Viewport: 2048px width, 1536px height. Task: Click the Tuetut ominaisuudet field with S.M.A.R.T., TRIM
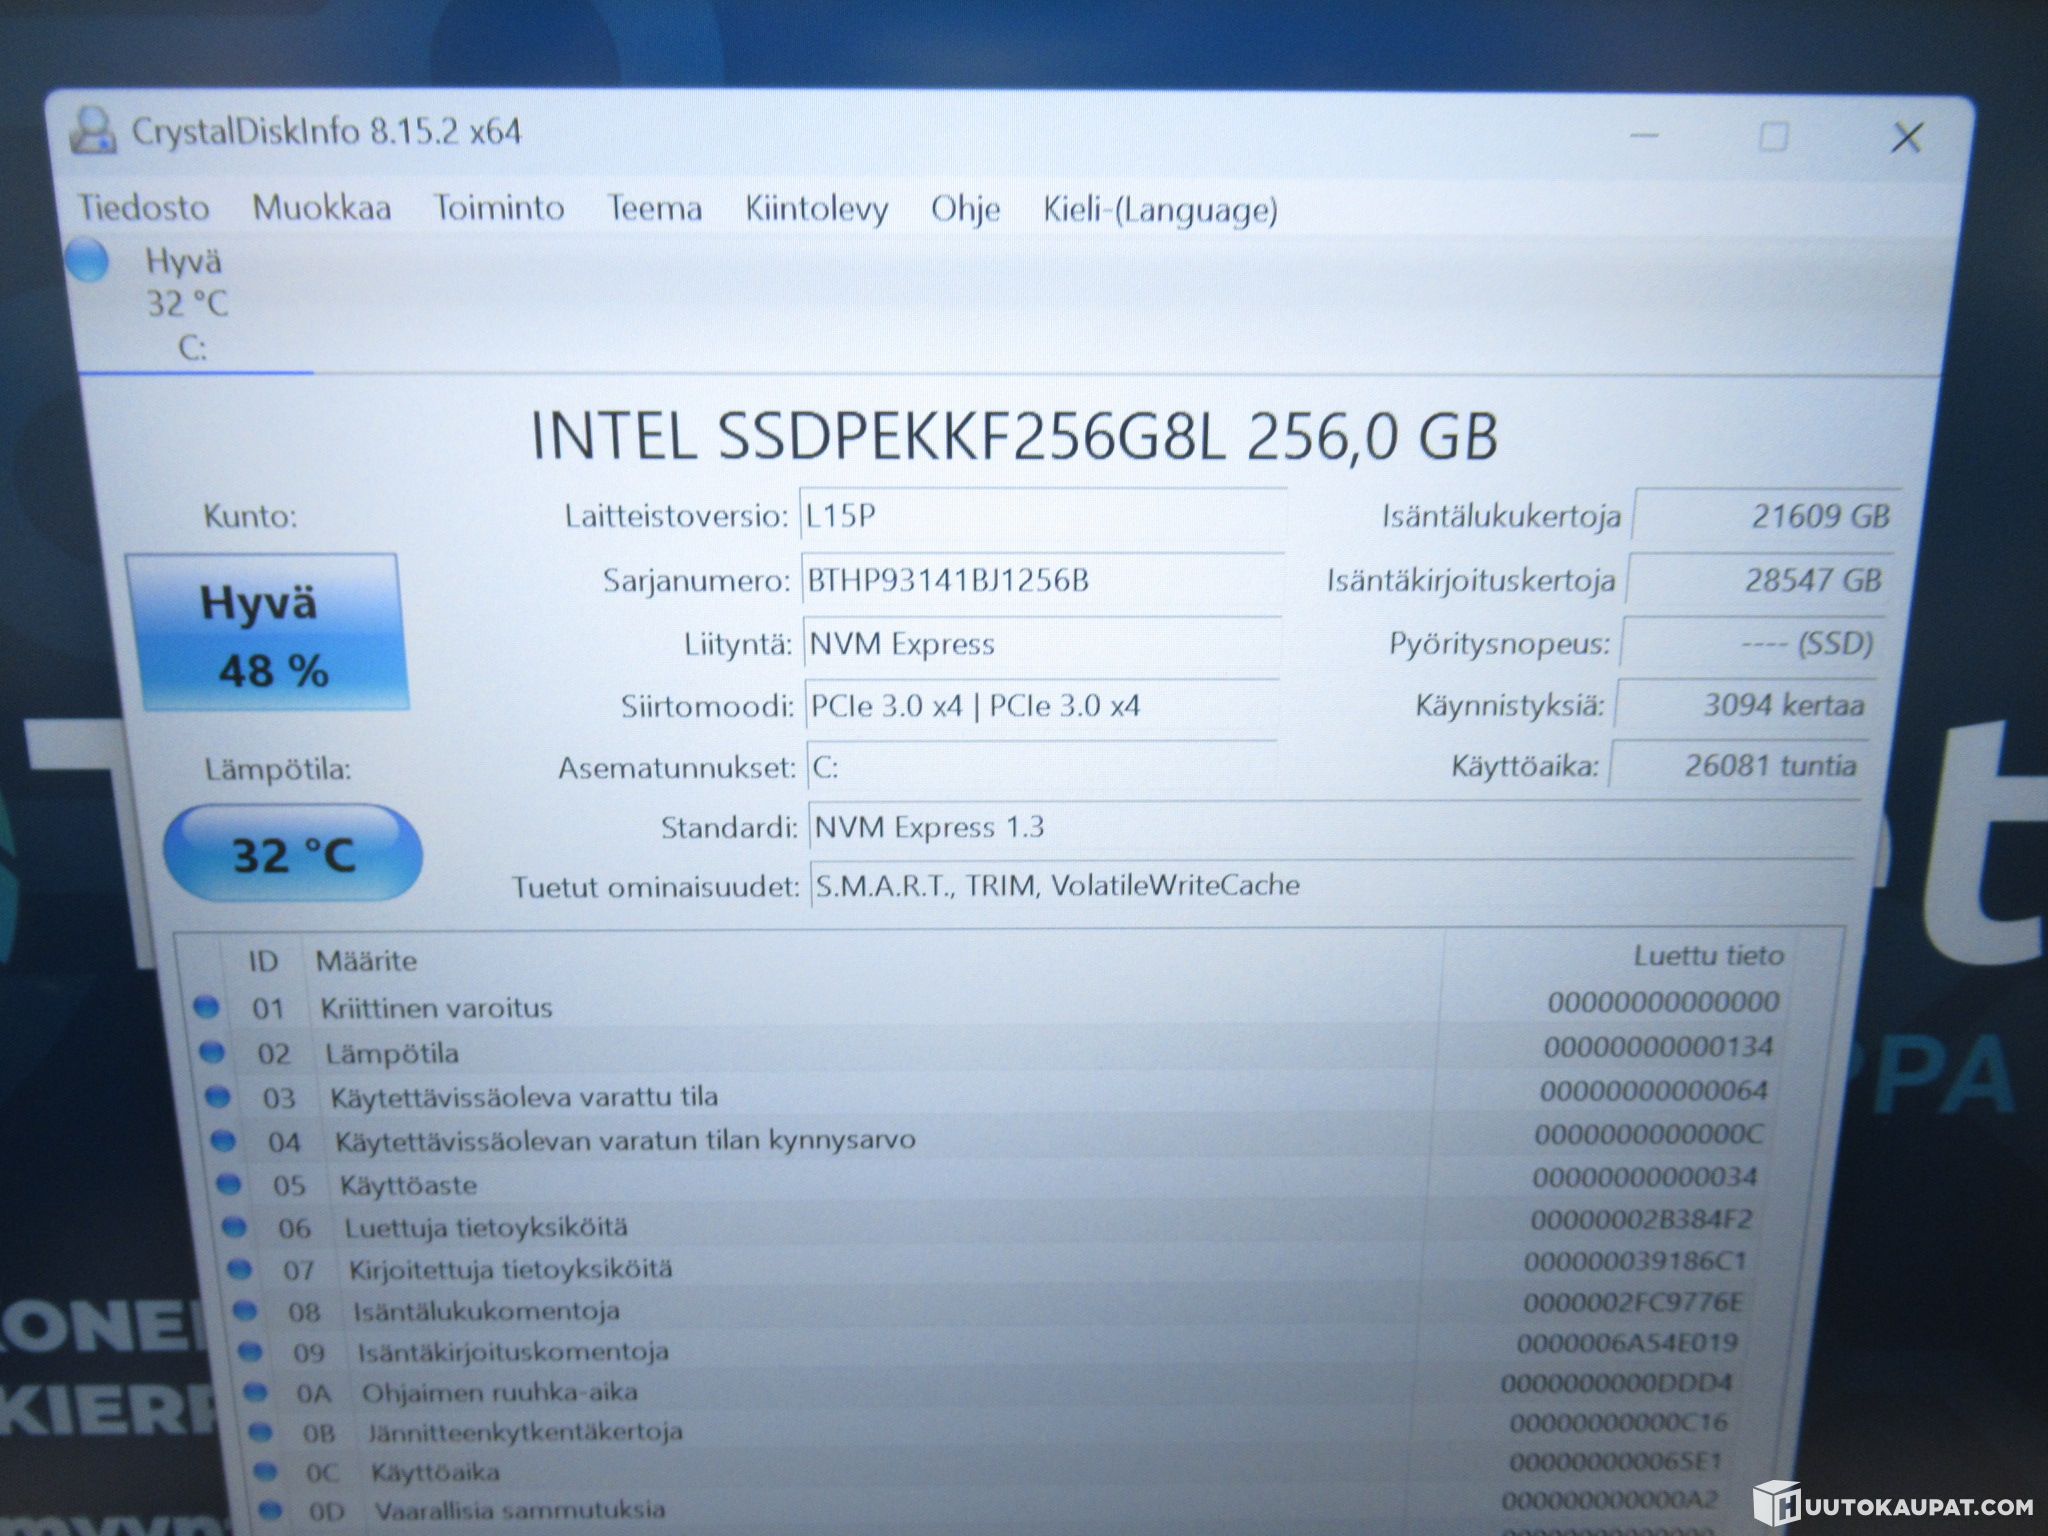1333,885
